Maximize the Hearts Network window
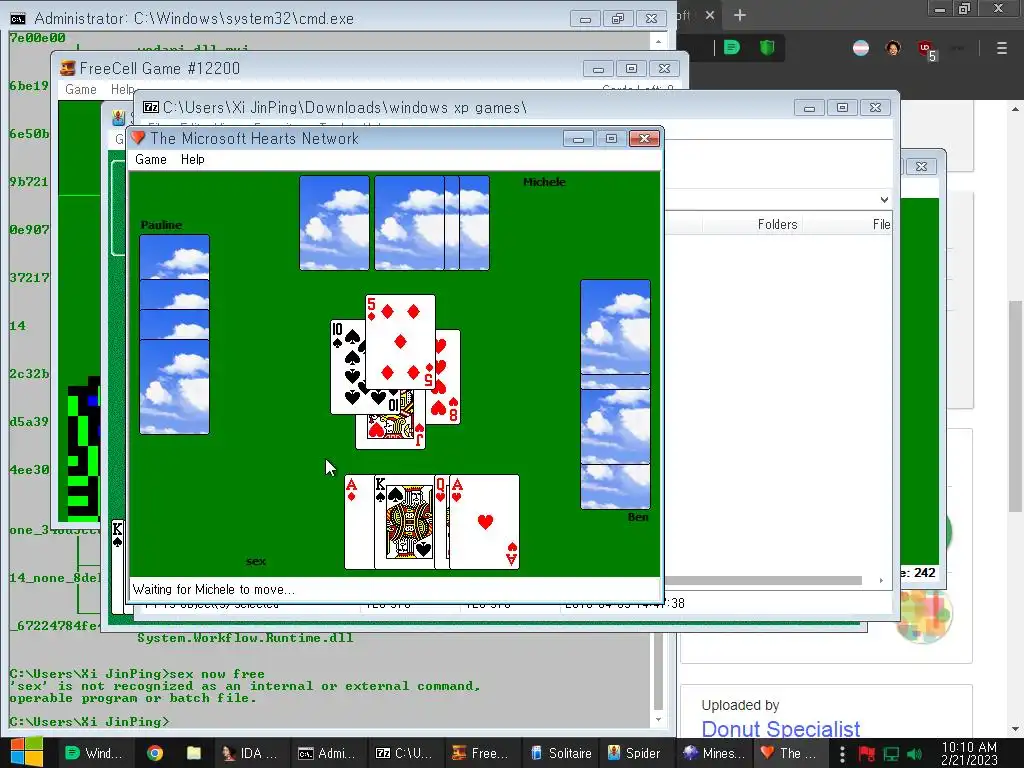 point(611,138)
